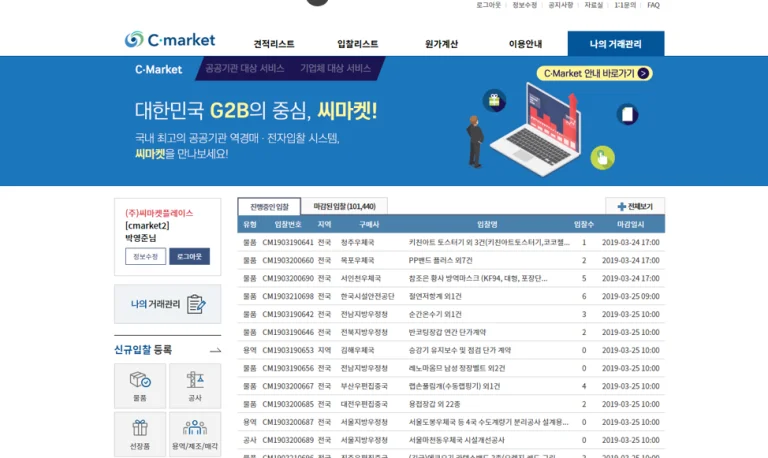Click the 전체보기 button
Screen dimensions: 768x458
coord(635,207)
